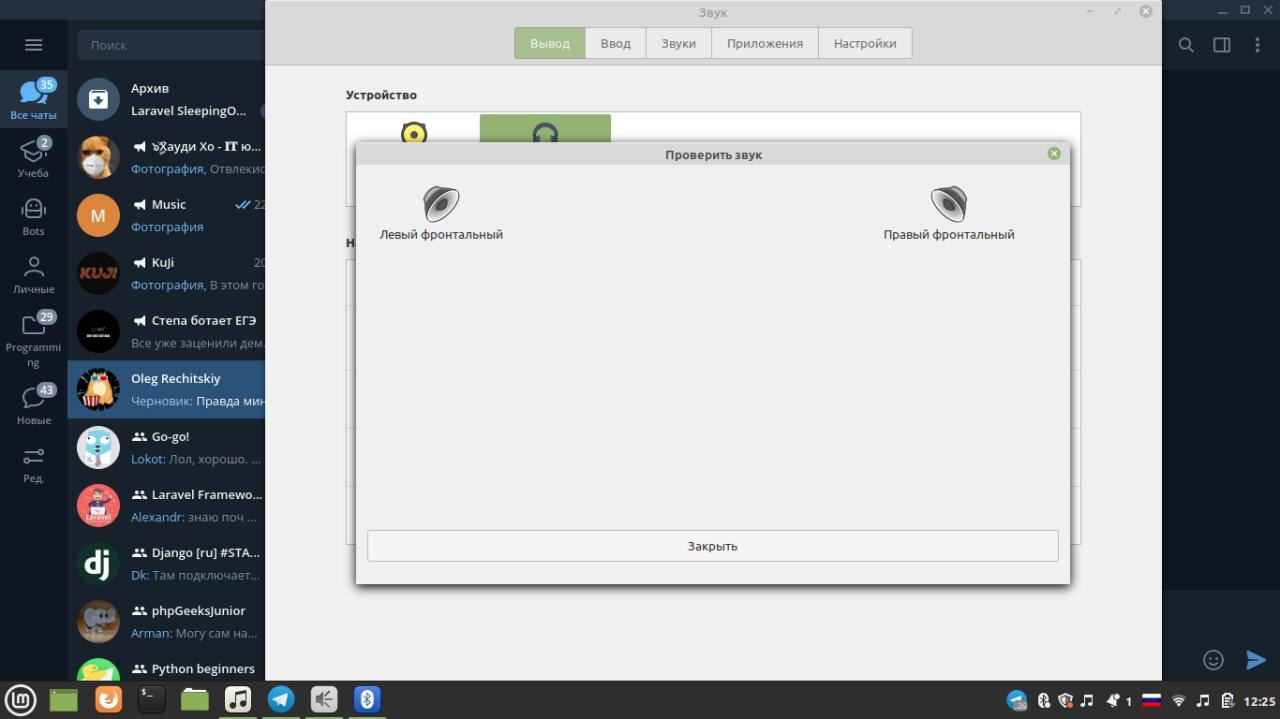Click the sound settings taskbar window button
Image resolution: width=1280 pixels, height=719 pixels.
point(324,699)
